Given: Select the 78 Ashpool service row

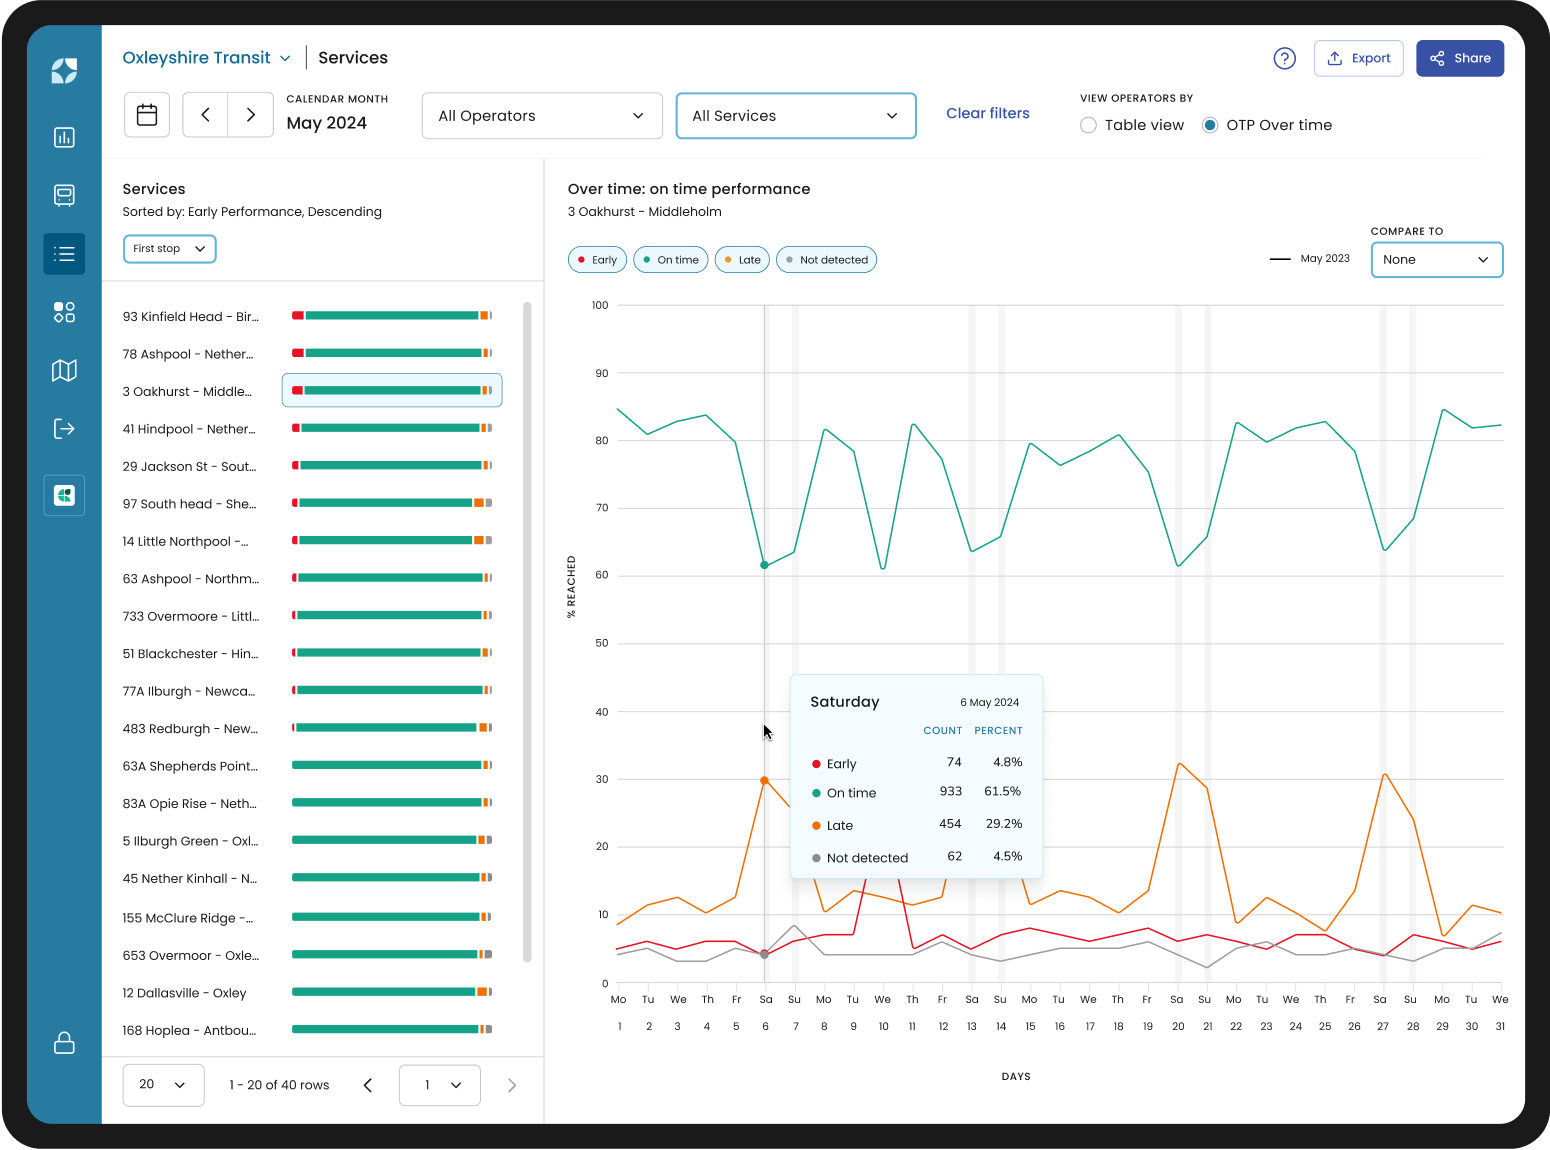Looking at the screenshot, I should (307, 354).
